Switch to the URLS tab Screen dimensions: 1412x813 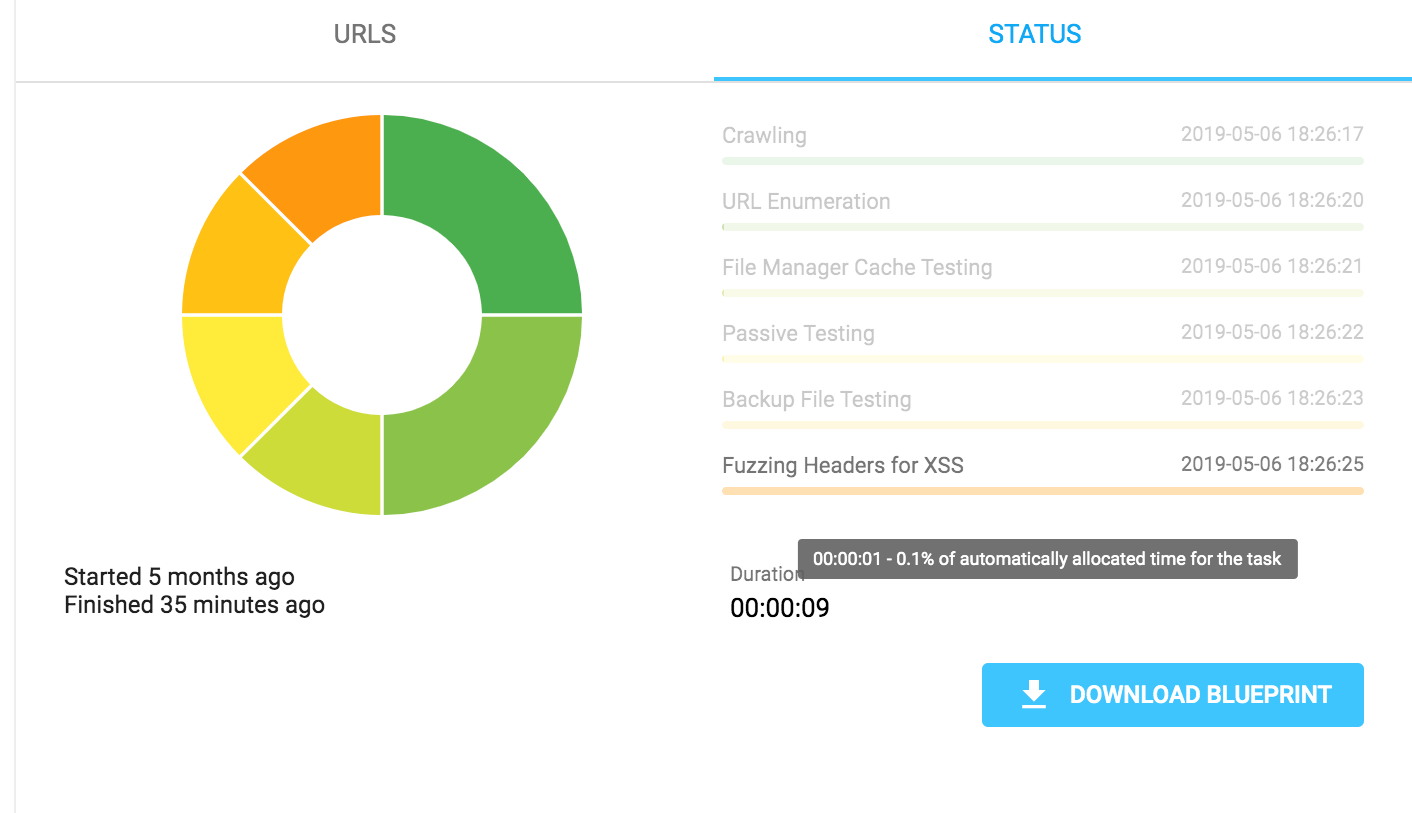tap(365, 34)
